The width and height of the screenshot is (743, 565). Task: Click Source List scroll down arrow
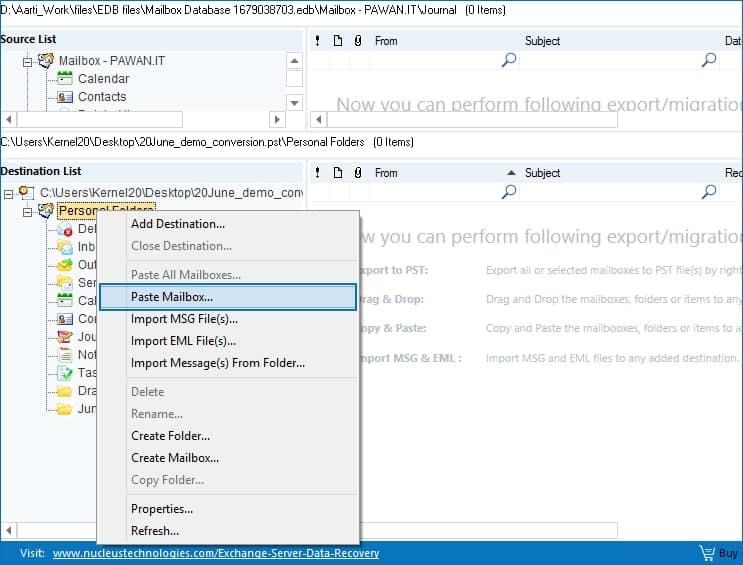click(294, 102)
